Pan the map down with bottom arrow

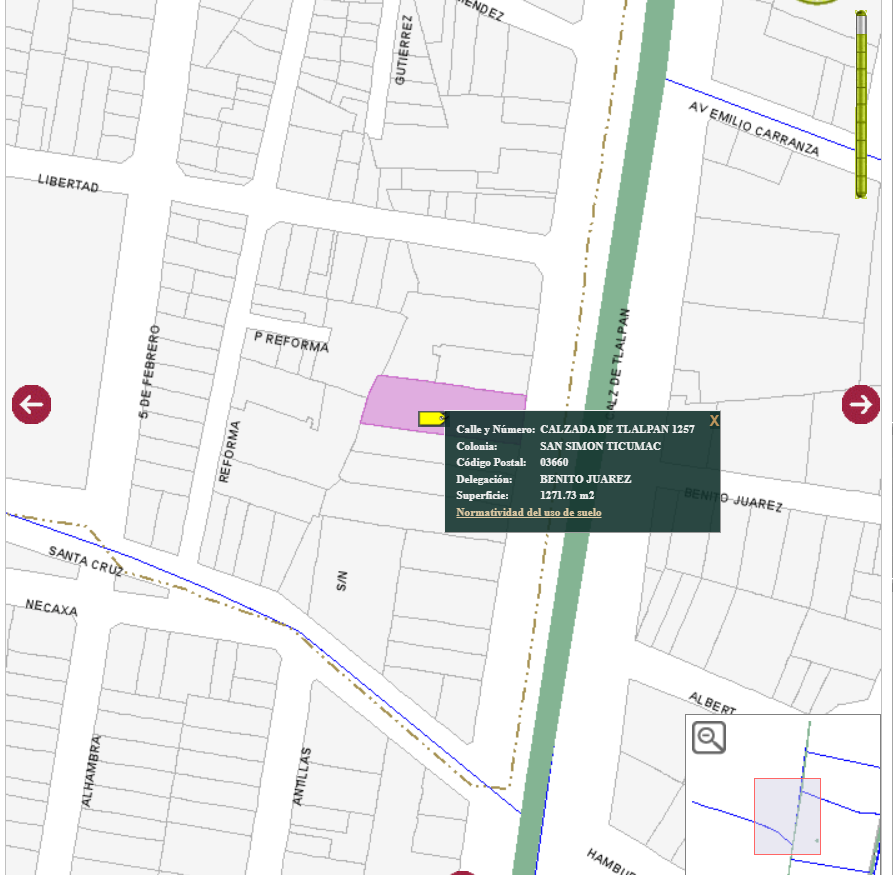pos(462,872)
